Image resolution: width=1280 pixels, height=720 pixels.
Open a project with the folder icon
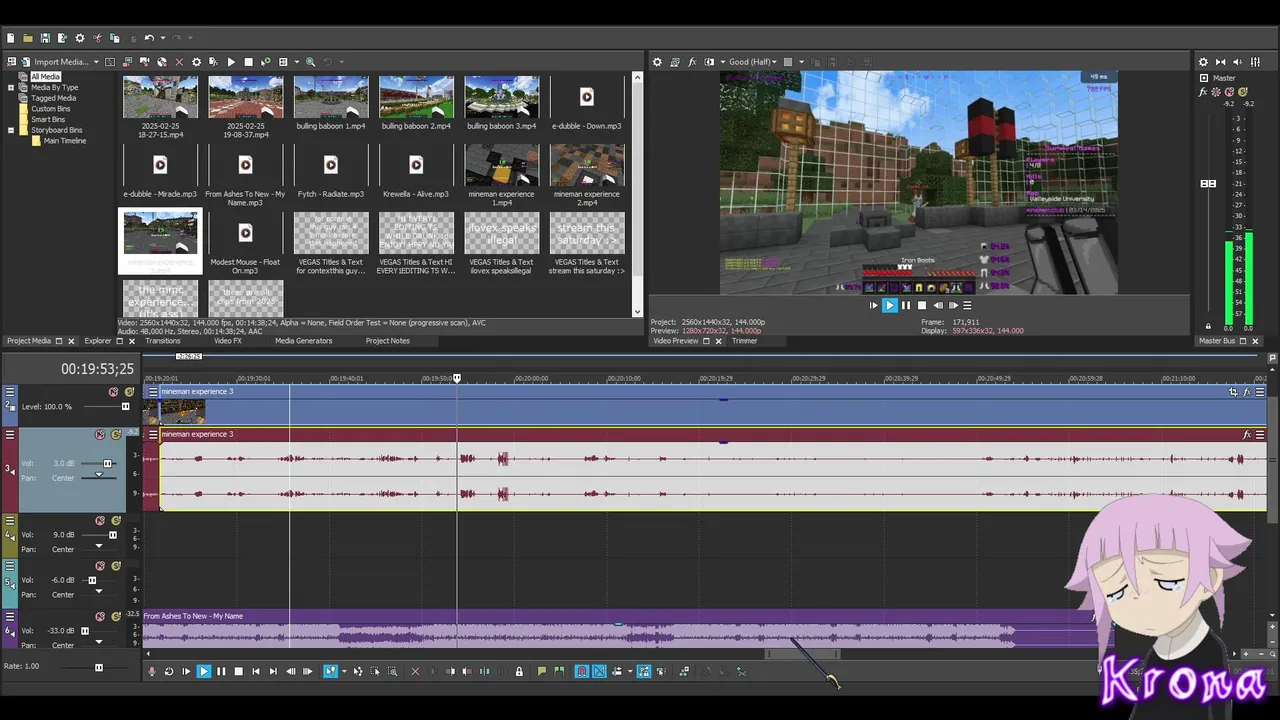pyautogui.click(x=28, y=38)
